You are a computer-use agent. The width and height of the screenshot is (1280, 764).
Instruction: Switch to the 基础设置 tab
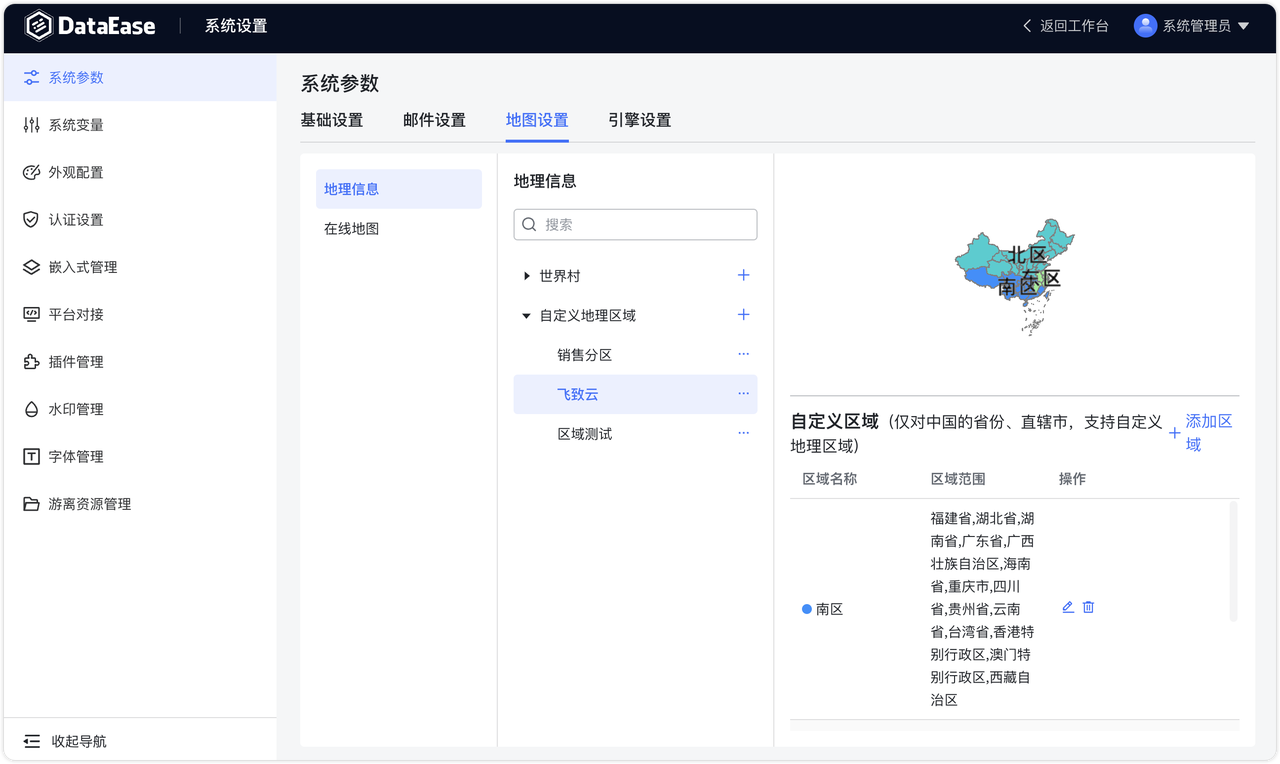coord(332,119)
